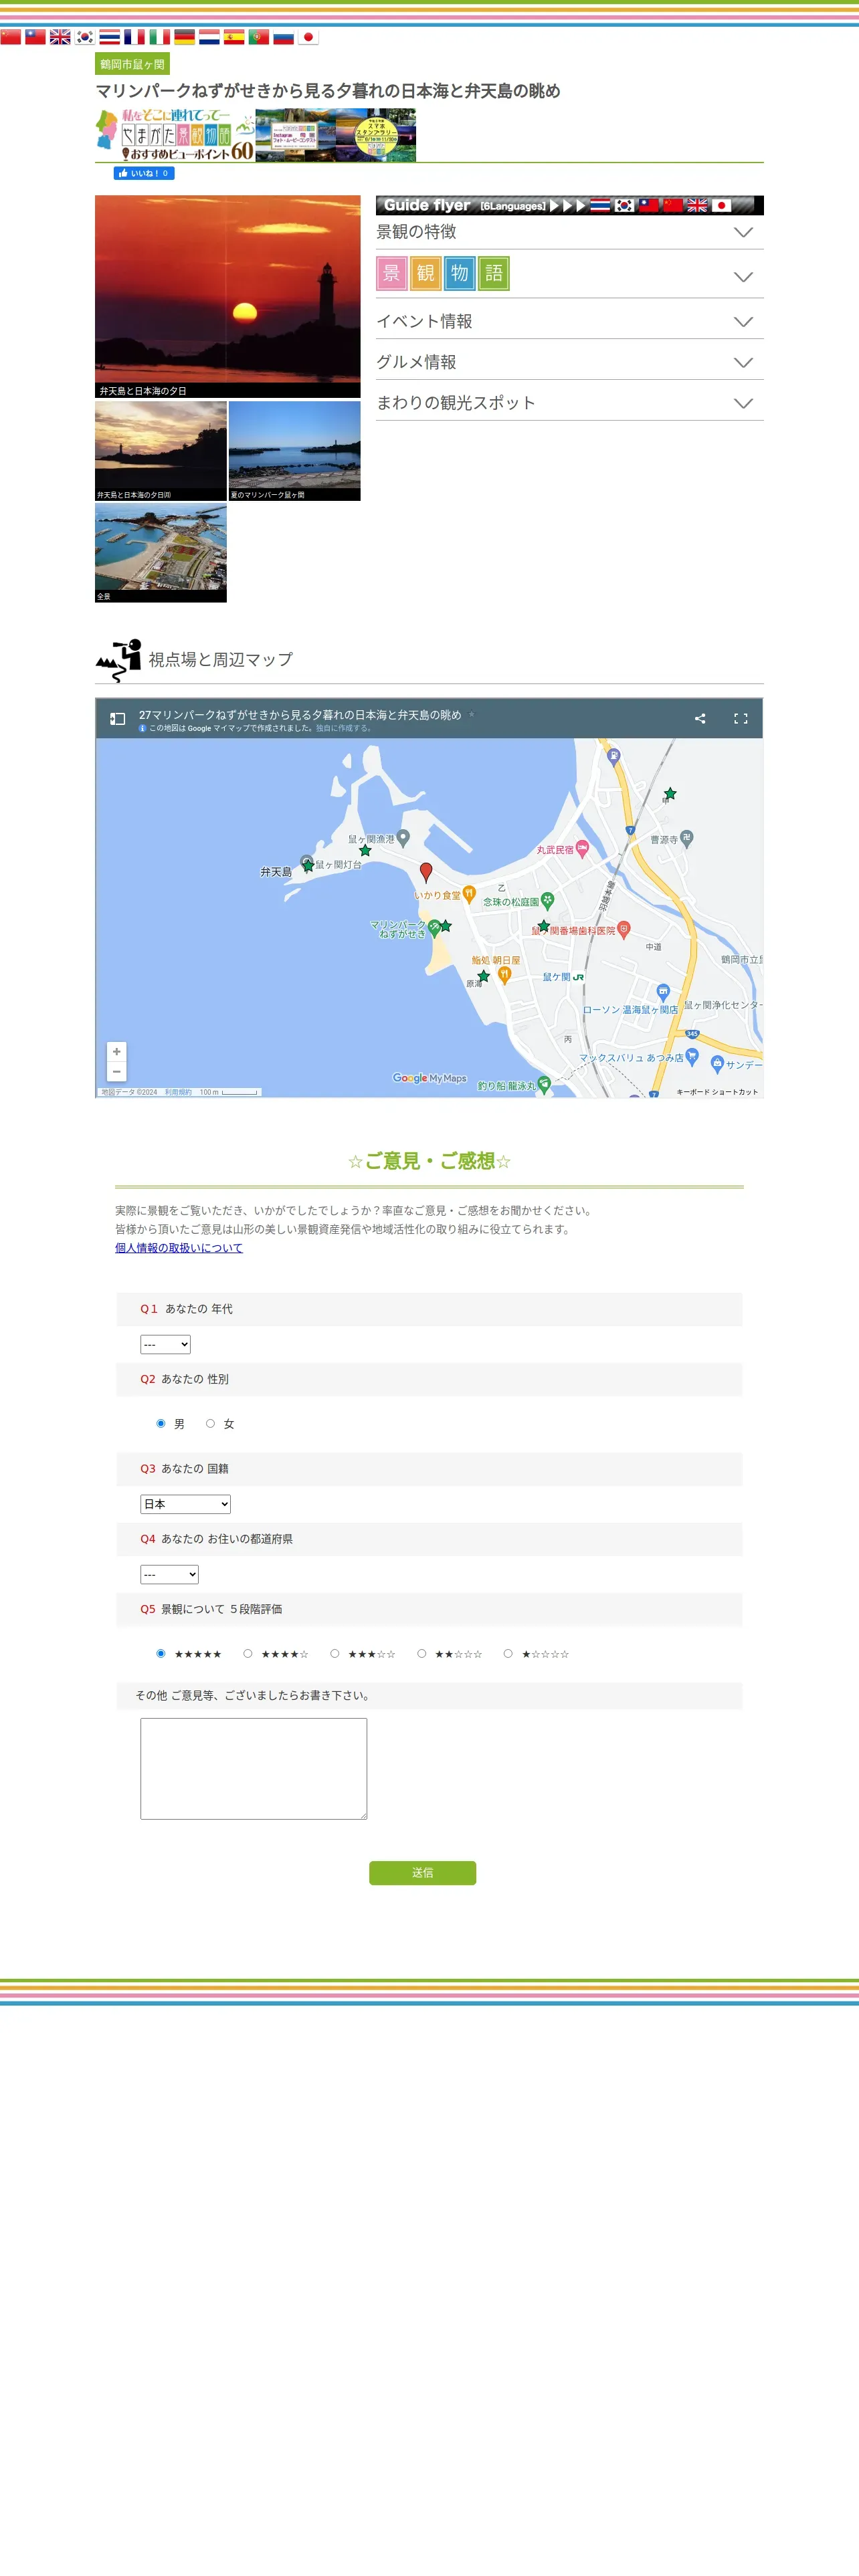Open the second sunset thumbnail 弁天島と日本海の夕日
The image size is (859, 2576).
(x=161, y=451)
